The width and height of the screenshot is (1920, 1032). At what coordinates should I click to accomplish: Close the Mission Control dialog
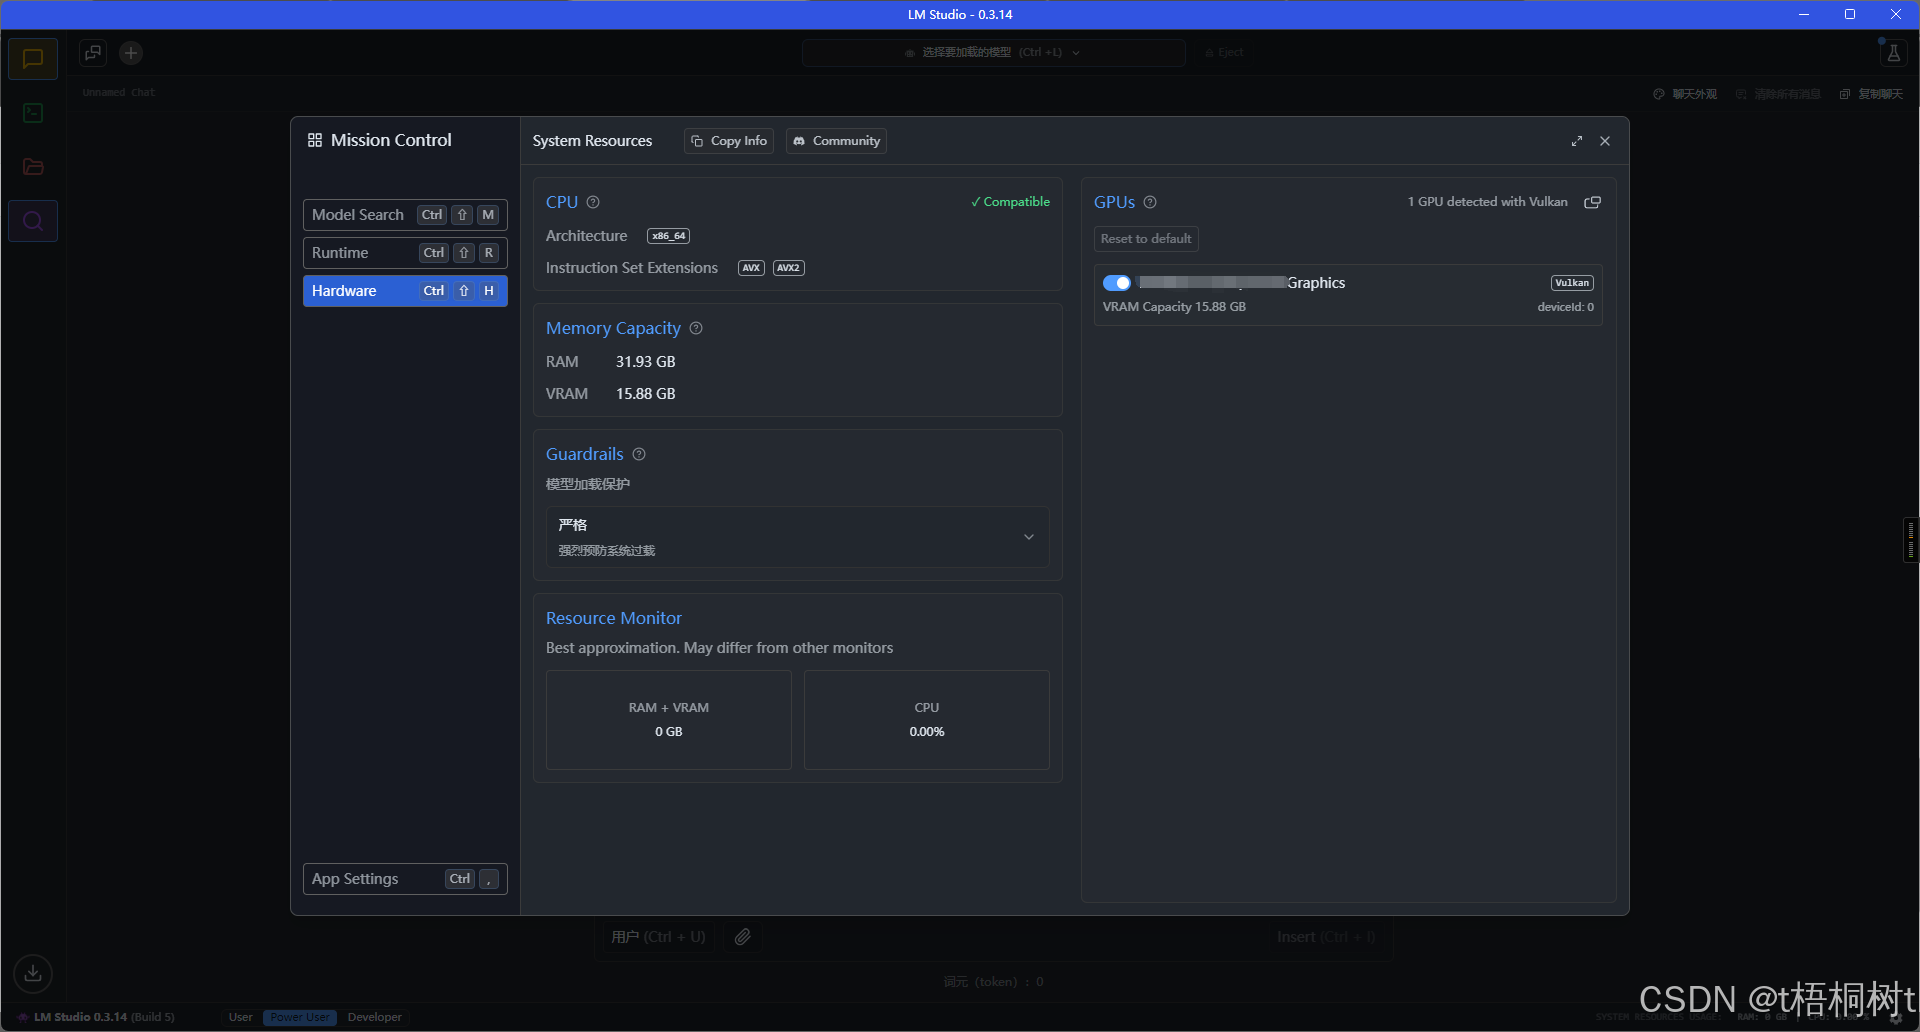pyautogui.click(x=1605, y=141)
